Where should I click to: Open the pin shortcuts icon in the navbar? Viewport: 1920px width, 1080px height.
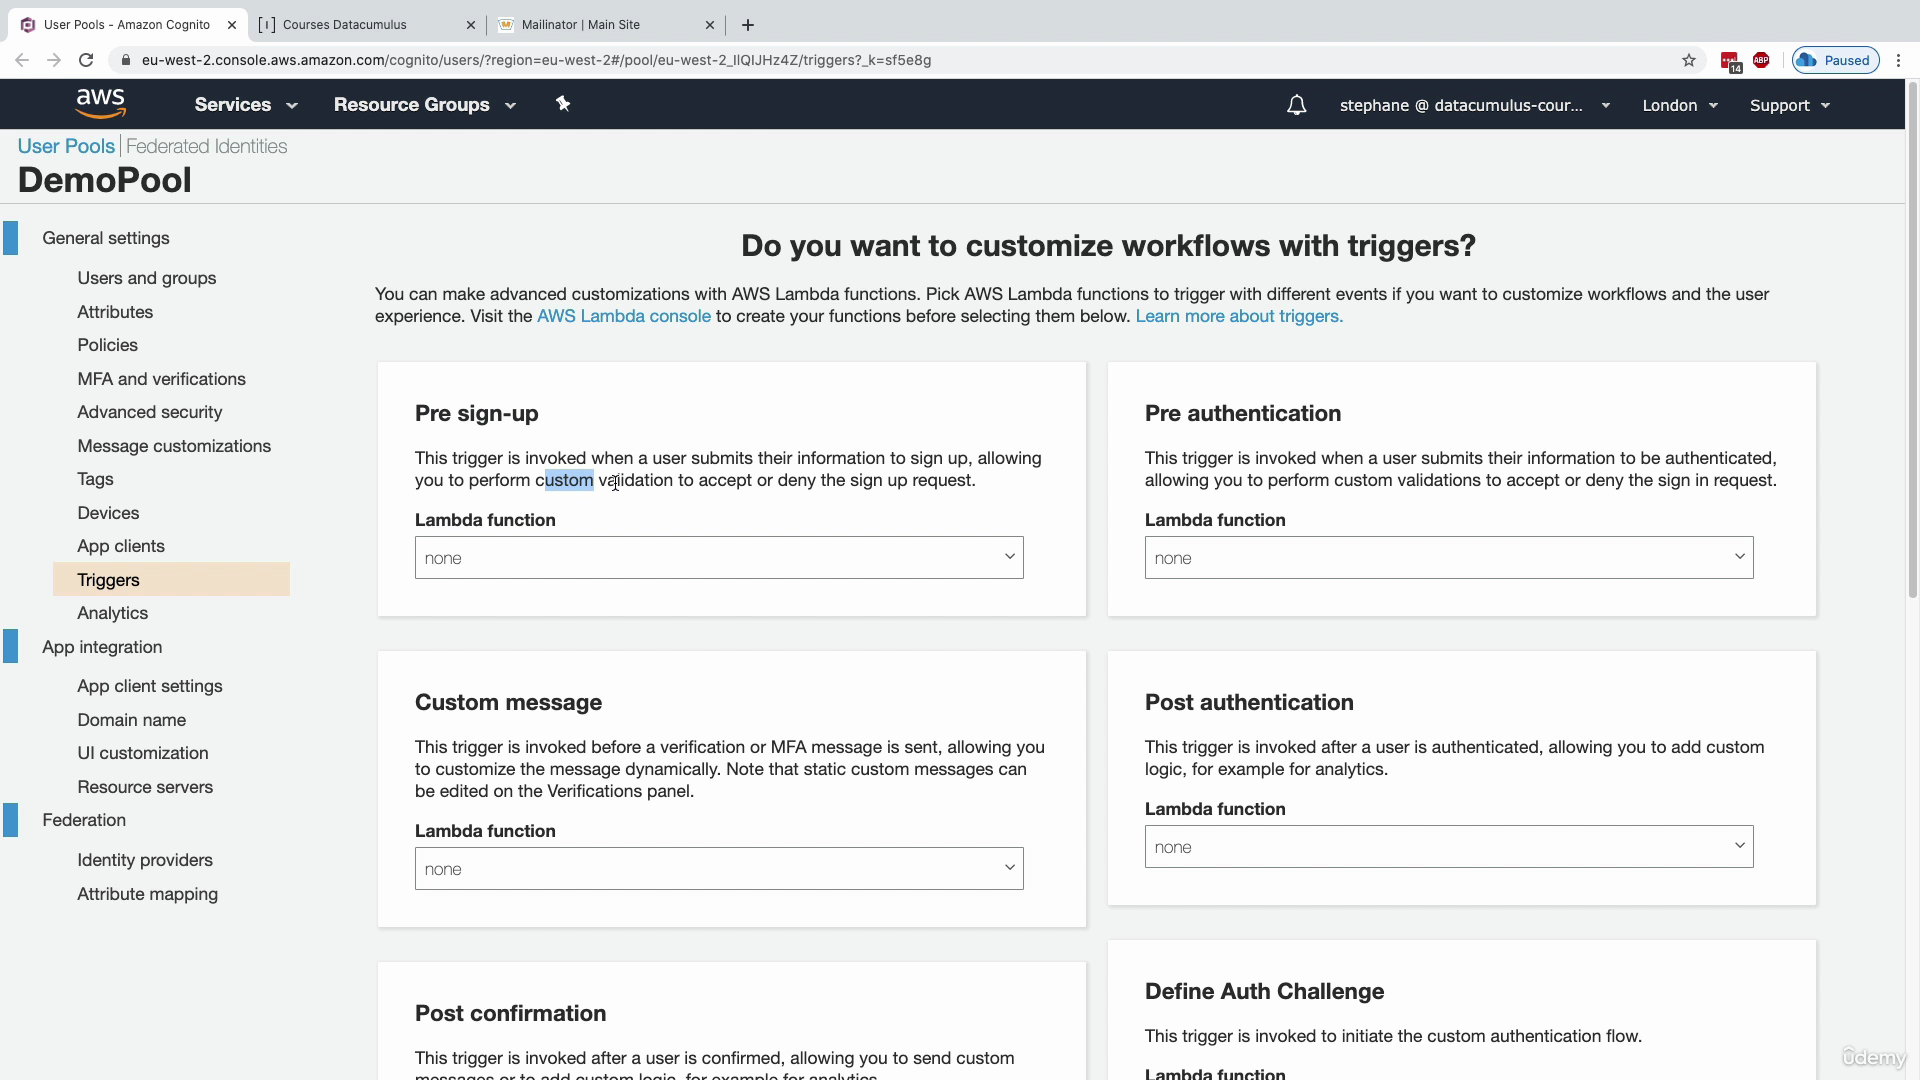[563, 104]
